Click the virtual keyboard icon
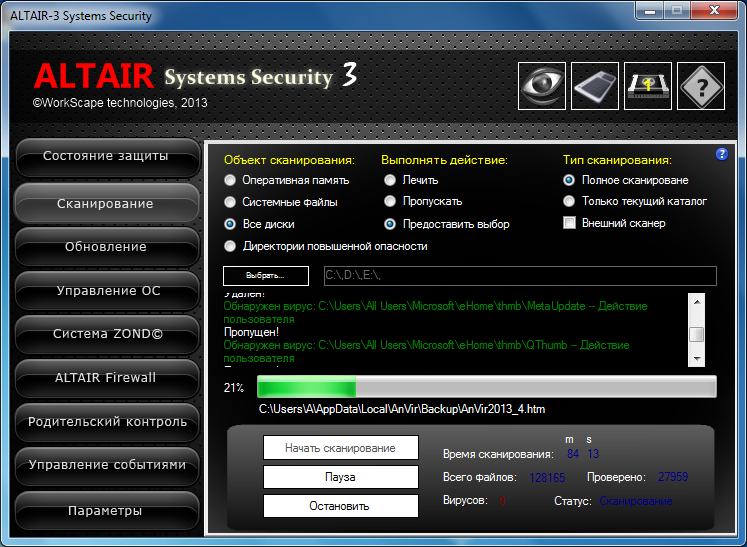Screen dimensions: 747x547 [595, 86]
